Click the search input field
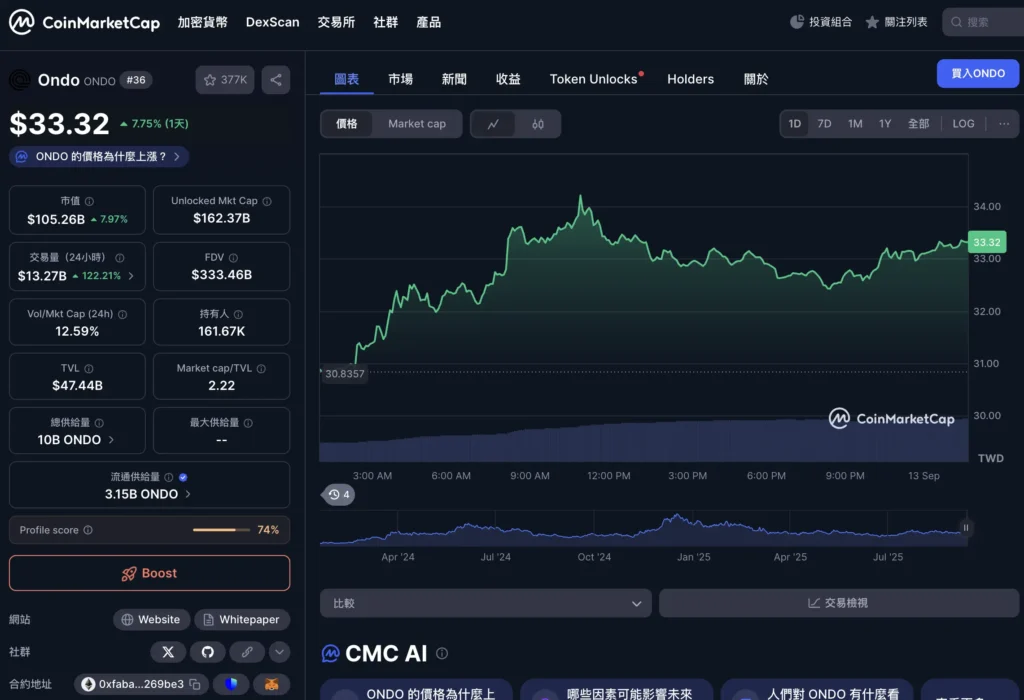This screenshot has height=700, width=1024. pyautogui.click(x=983, y=22)
